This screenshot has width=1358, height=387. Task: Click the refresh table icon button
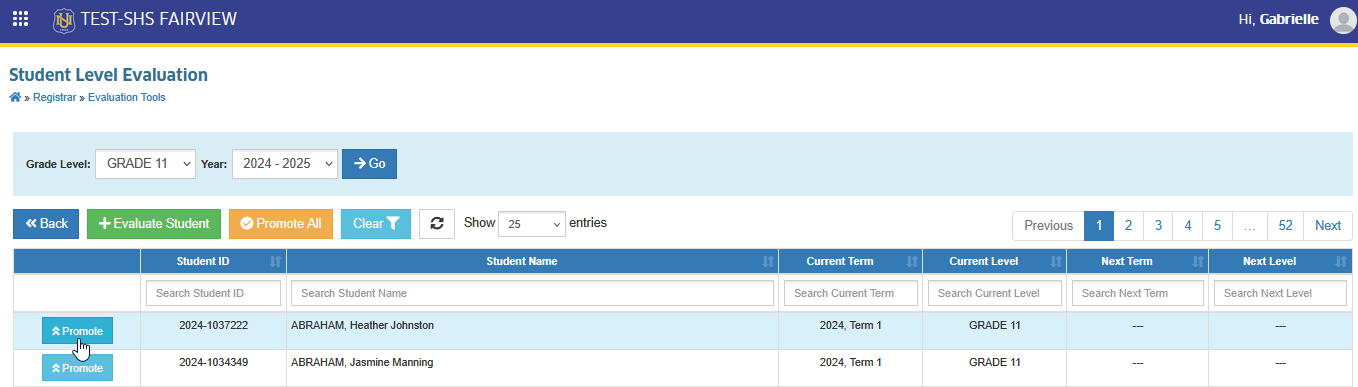tap(437, 224)
